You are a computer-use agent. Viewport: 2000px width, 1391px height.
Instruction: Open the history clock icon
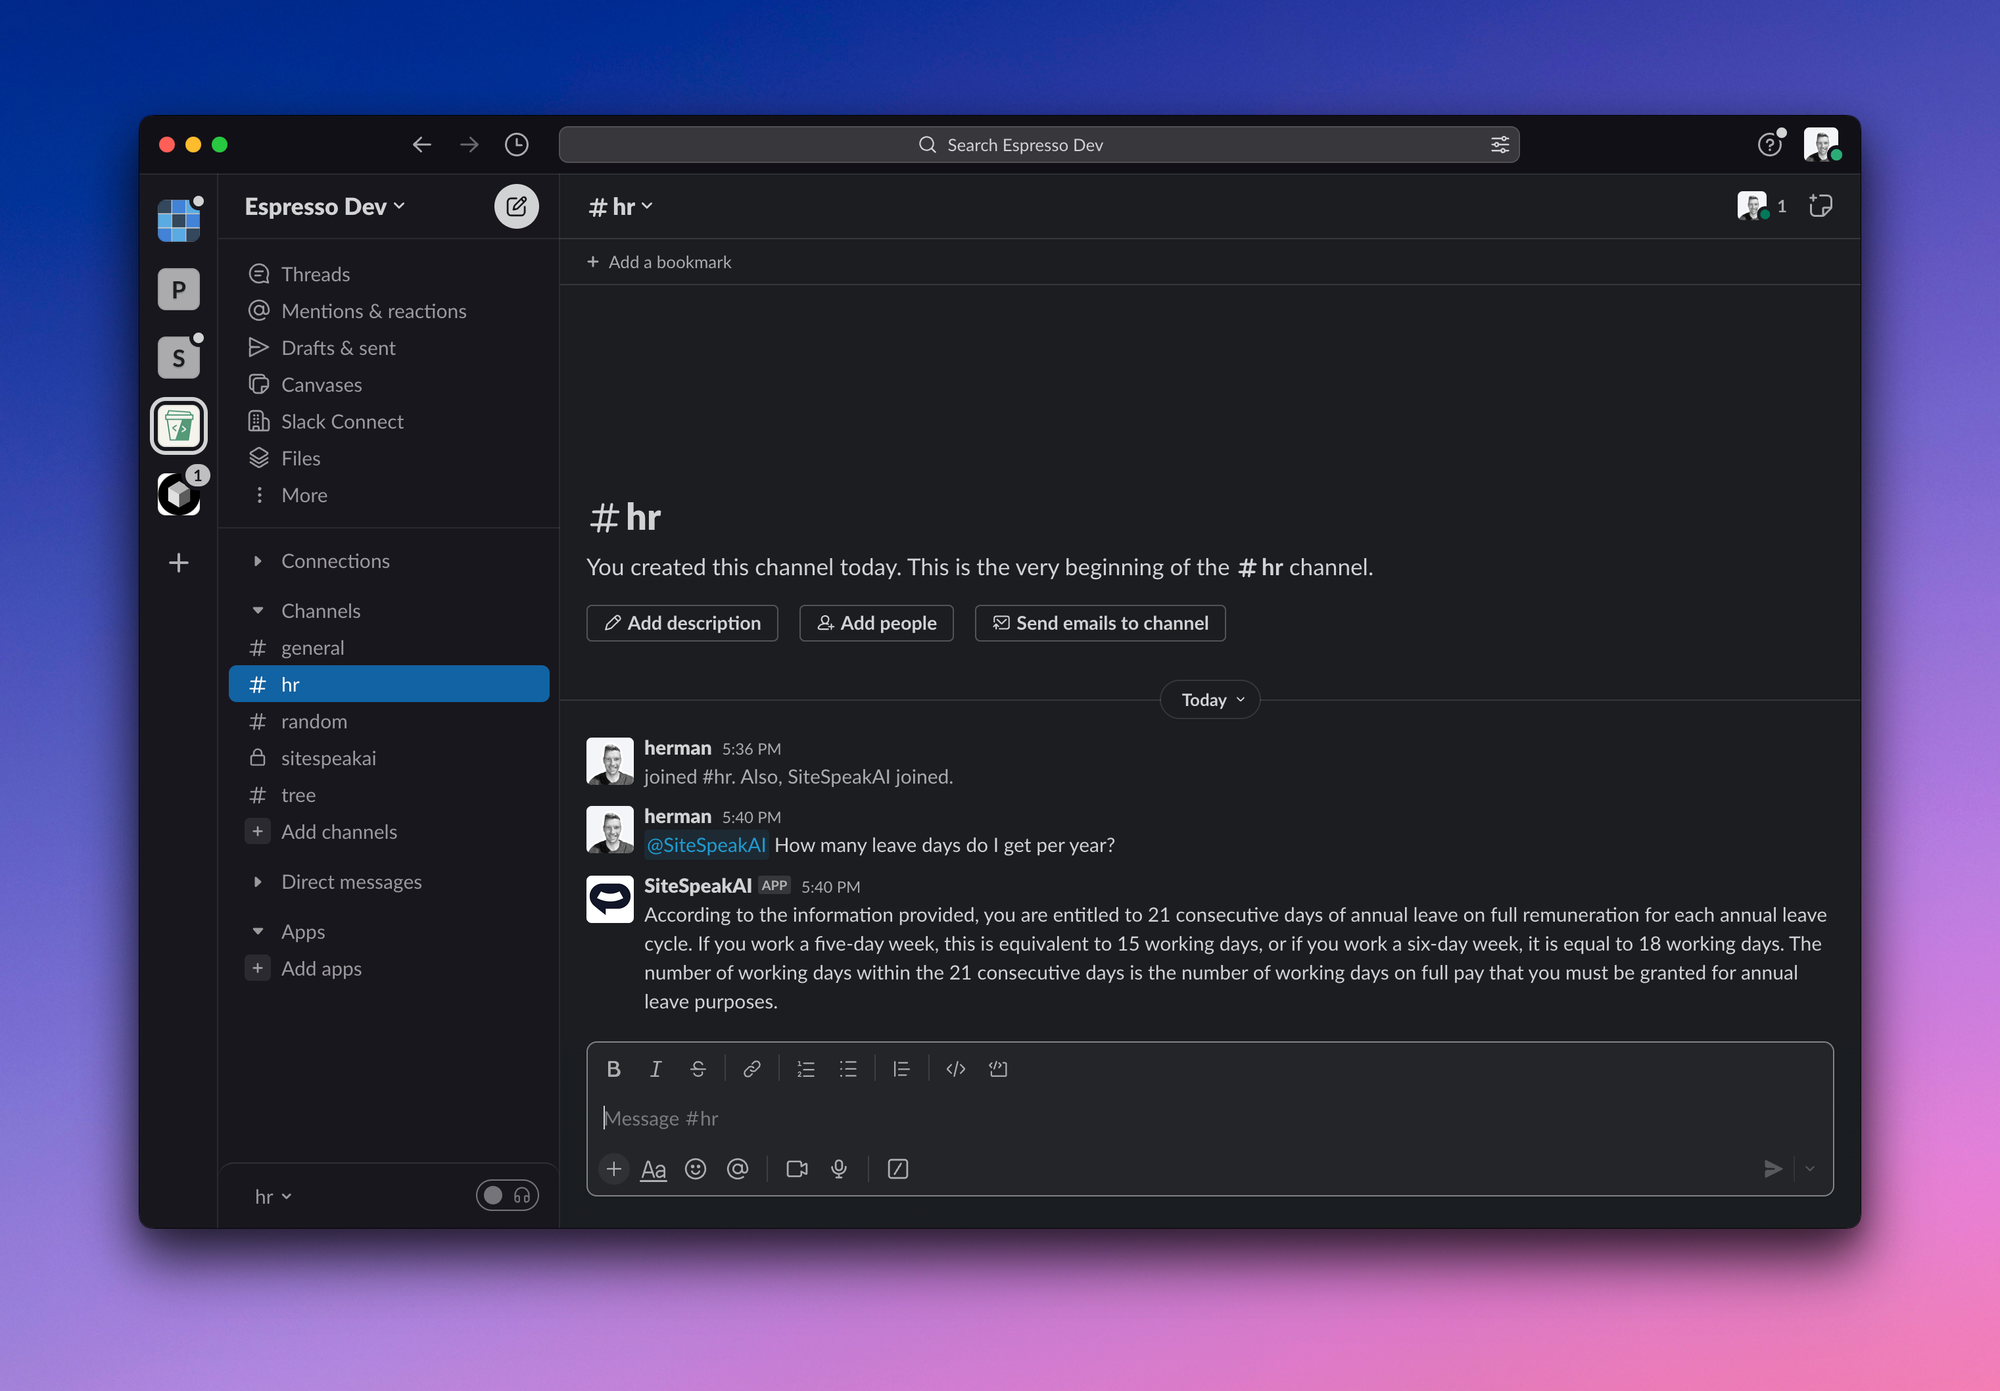[516, 145]
